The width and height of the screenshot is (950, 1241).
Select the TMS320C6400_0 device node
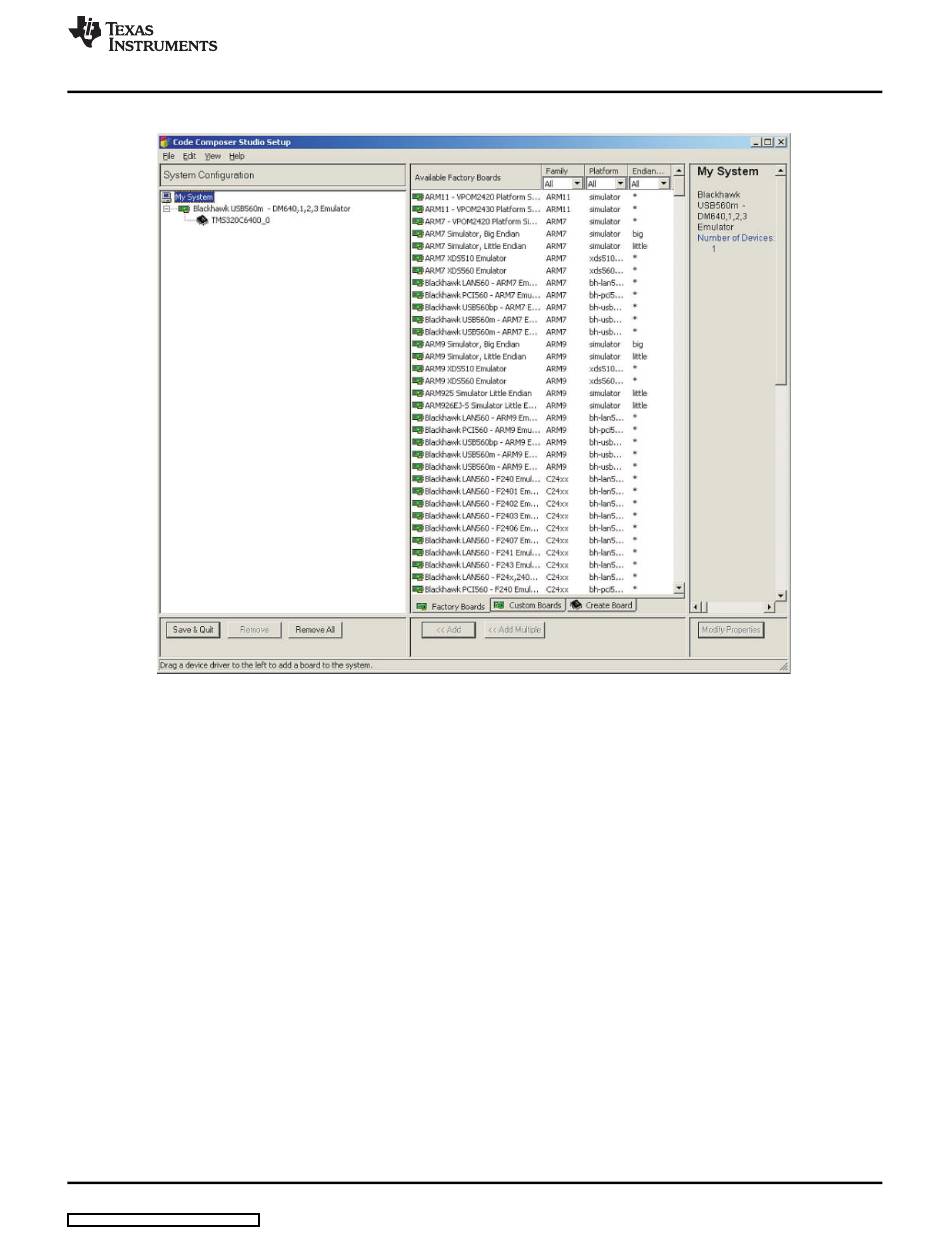pyautogui.click(x=240, y=220)
